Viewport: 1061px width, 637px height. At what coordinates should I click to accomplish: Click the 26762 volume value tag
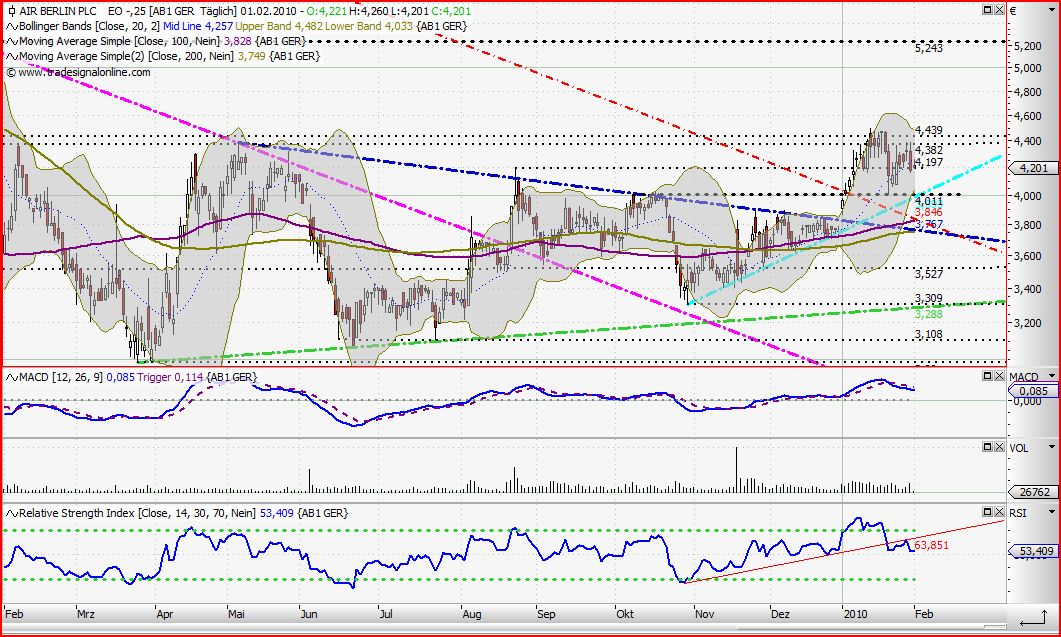pyautogui.click(x=1031, y=492)
